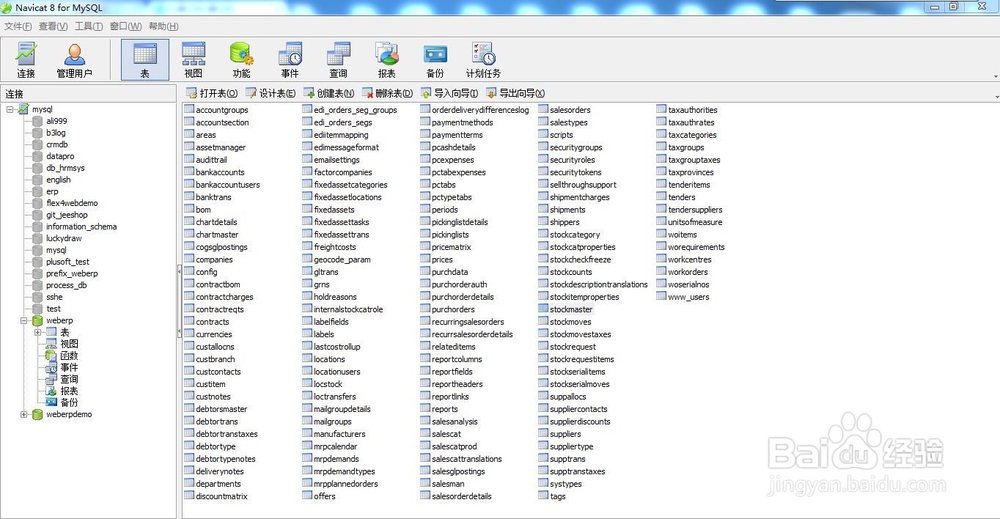The width and height of the screenshot is (1000, 519).
Task: Select the stockdescriptiontranslations table
Action: pyautogui.click(x=598, y=284)
